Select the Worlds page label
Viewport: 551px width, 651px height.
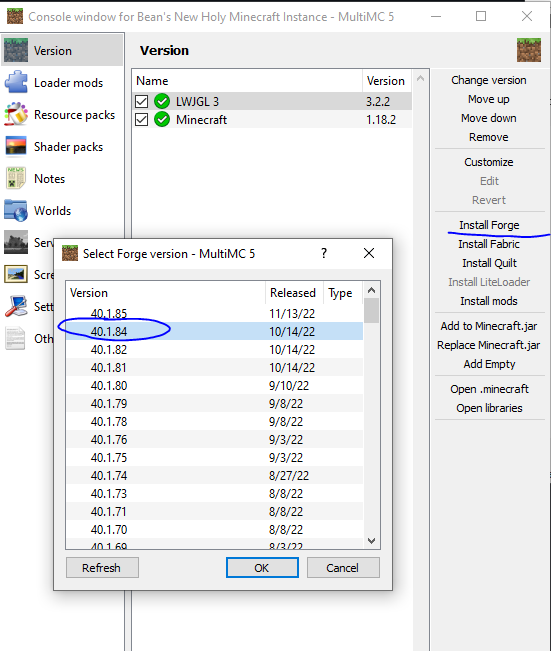tap(52, 210)
